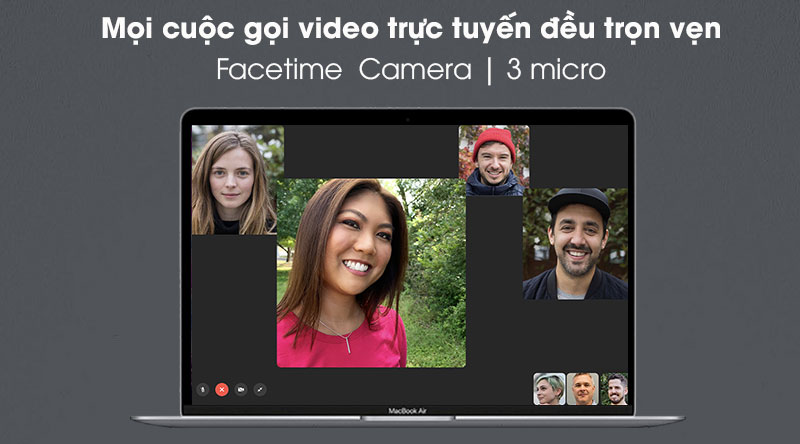This screenshot has width=800, height=444.
Task: Click the laptop's front lid notch
Action: click(407, 418)
